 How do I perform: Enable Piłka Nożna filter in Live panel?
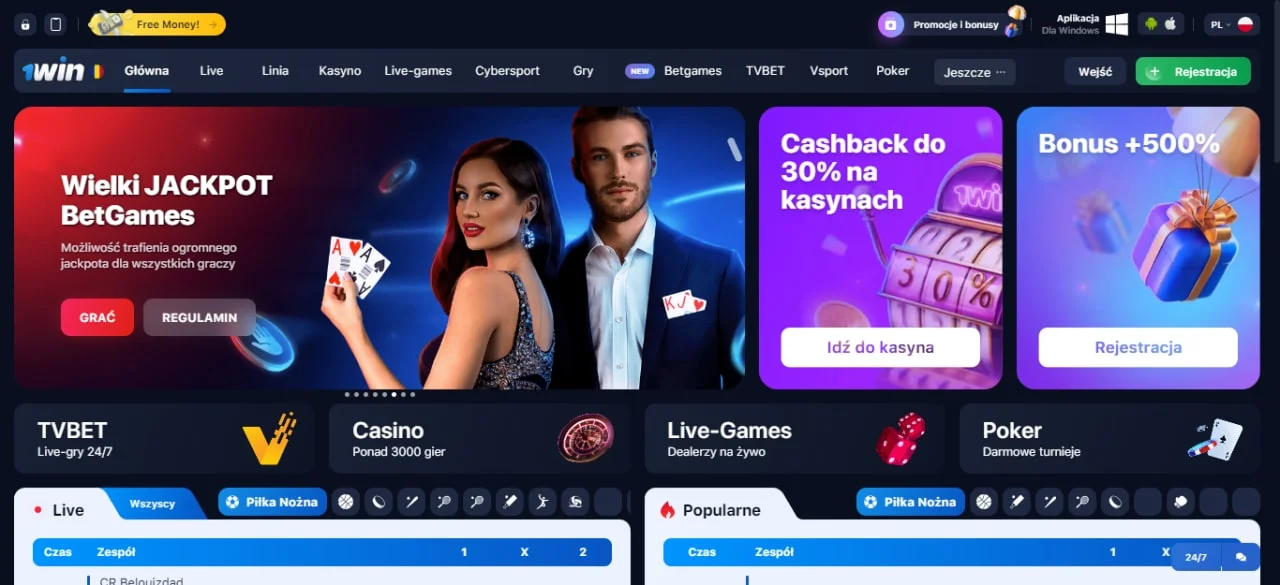273,502
